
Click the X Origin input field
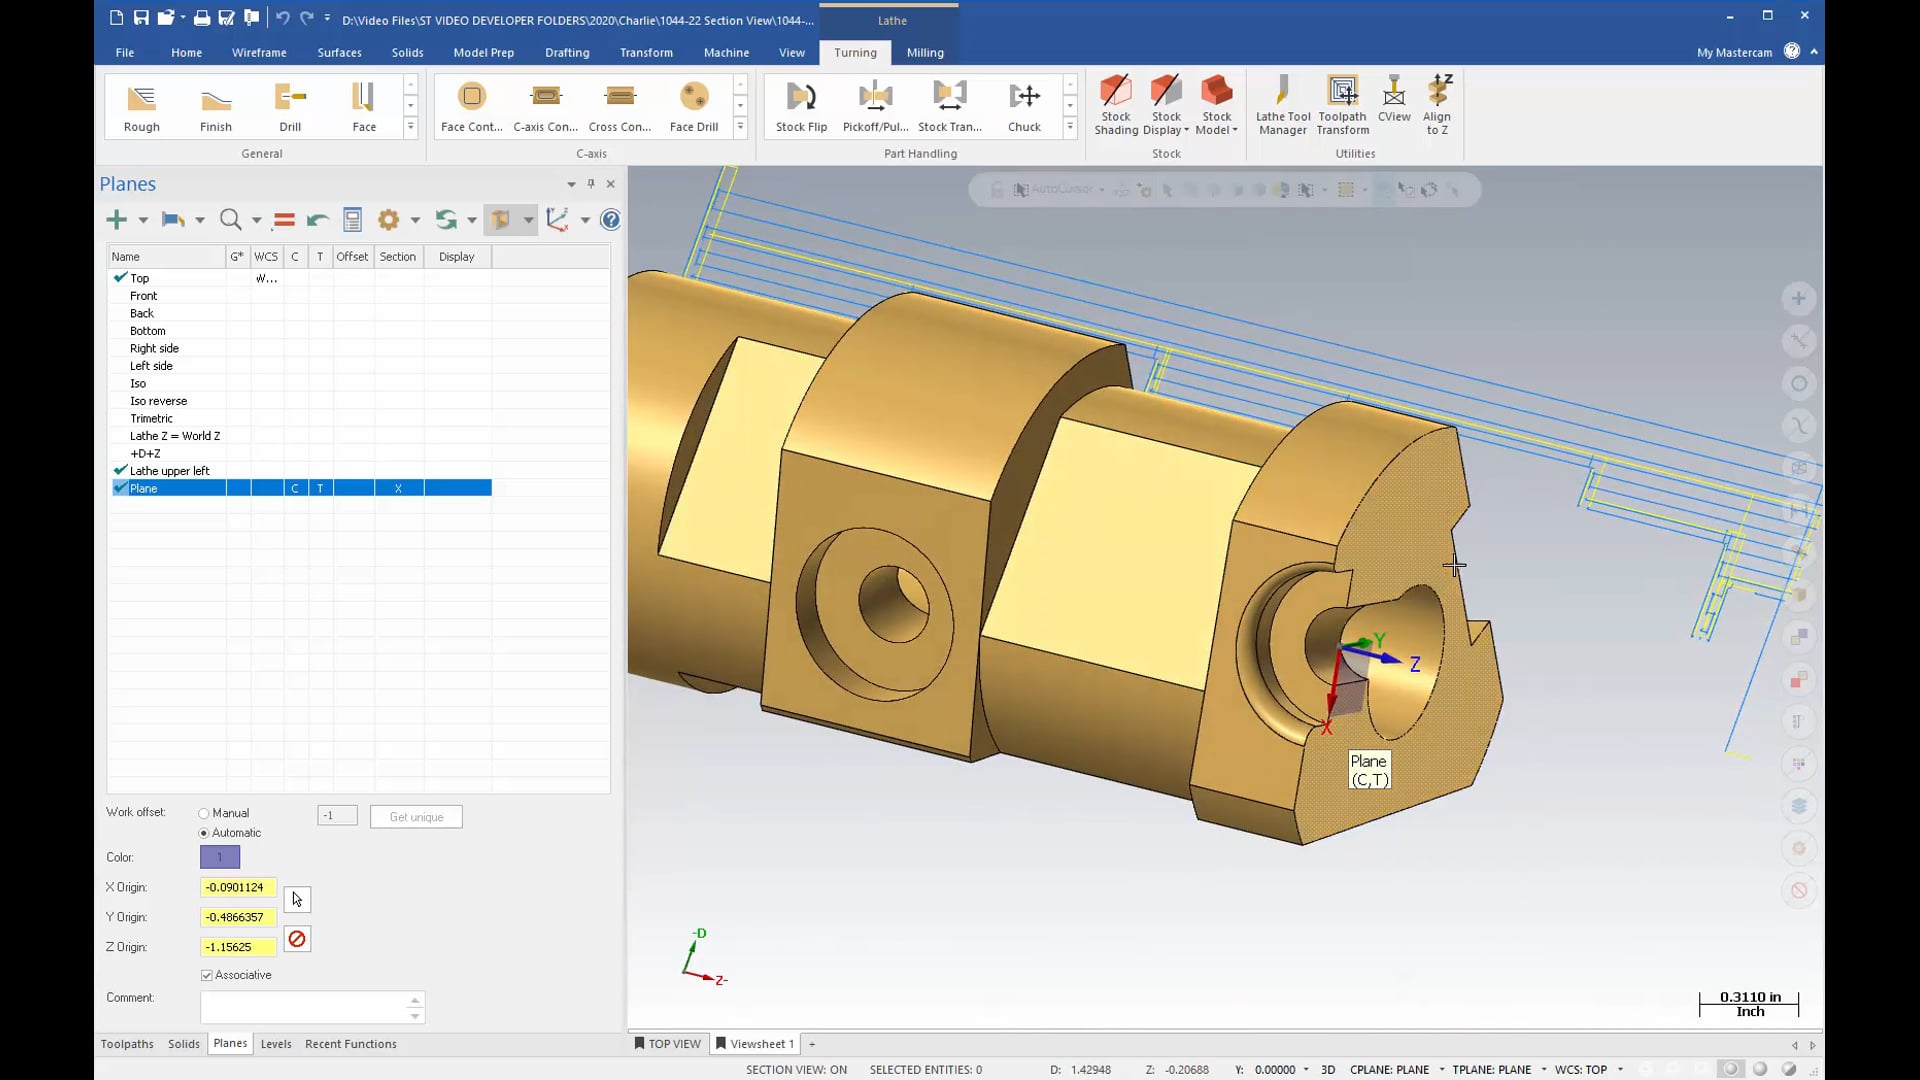point(237,886)
